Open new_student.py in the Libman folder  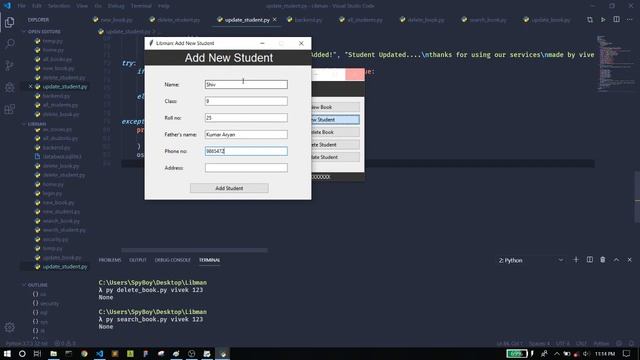click(x=61, y=212)
